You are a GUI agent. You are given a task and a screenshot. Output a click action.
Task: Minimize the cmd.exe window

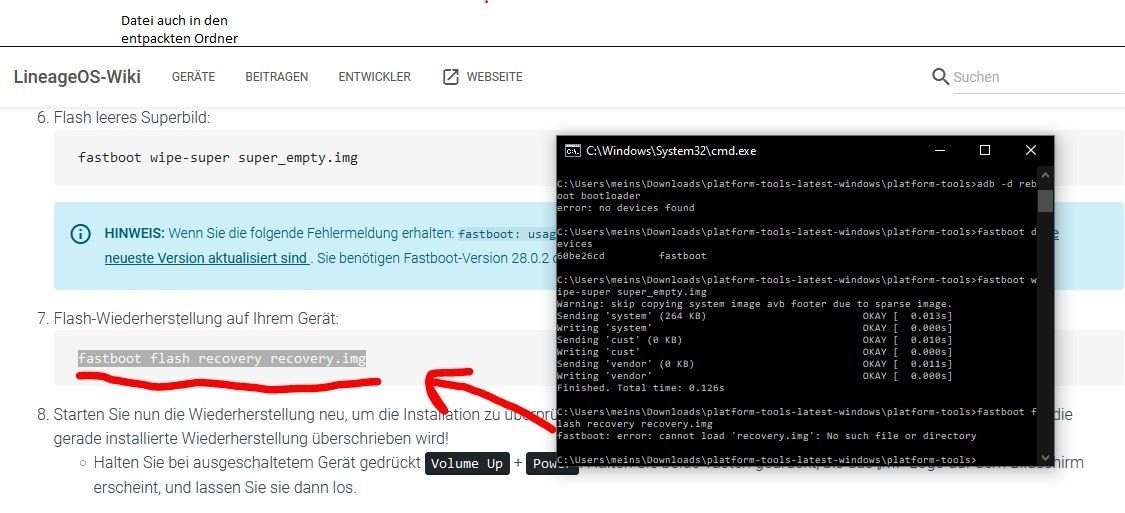(939, 150)
